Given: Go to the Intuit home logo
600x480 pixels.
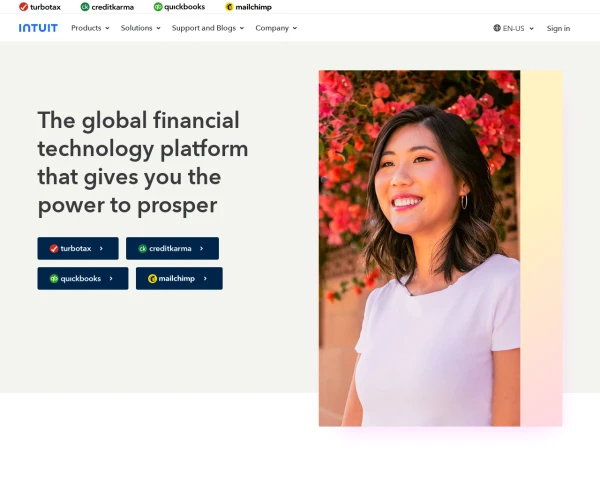Looking at the screenshot, I should click(38, 28).
